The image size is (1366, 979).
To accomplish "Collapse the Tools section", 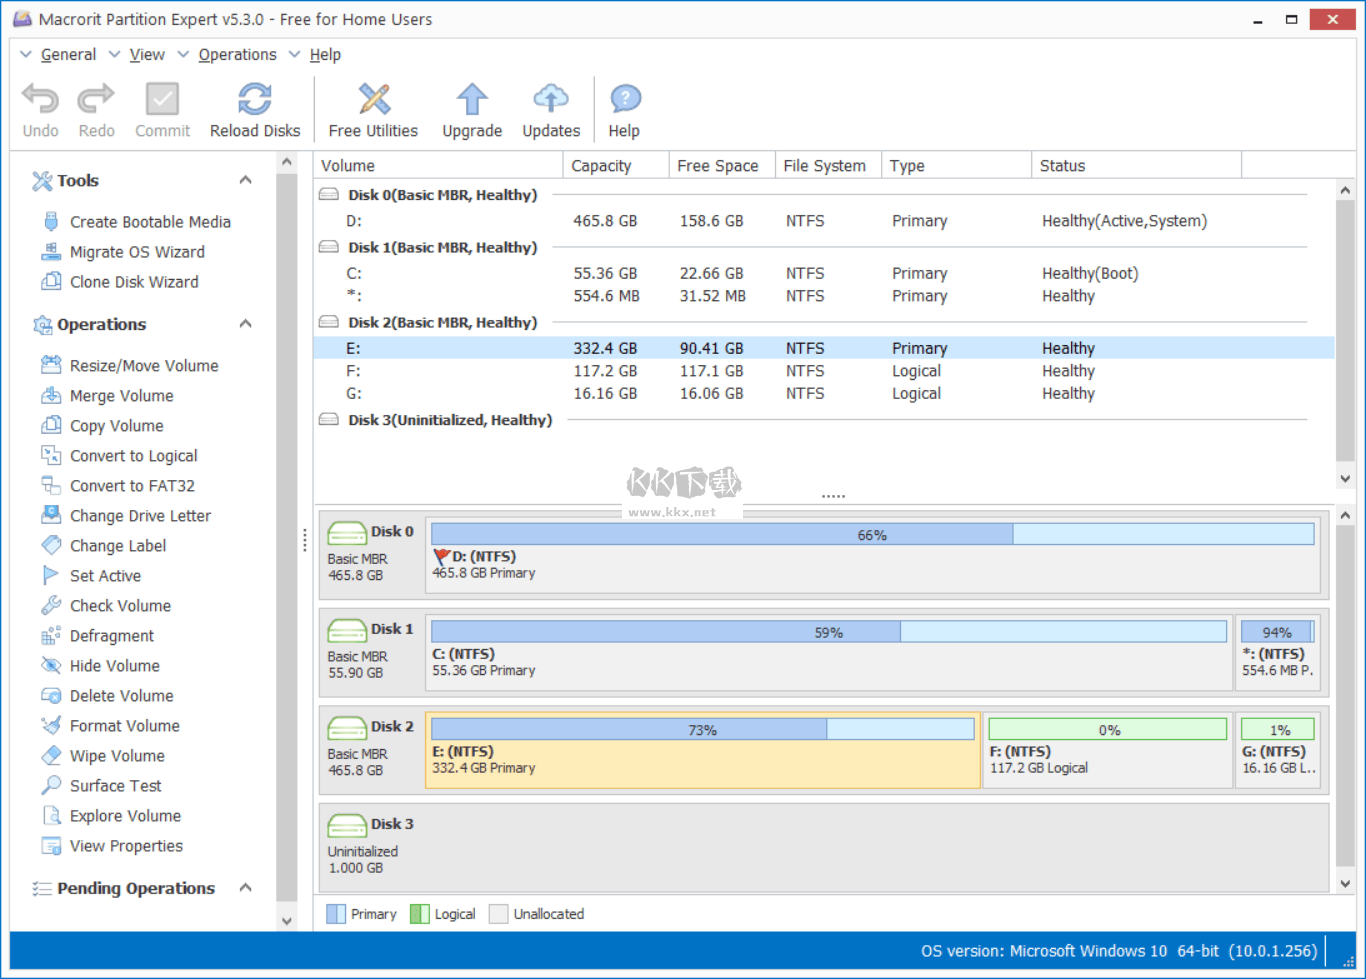I will pyautogui.click(x=245, y=180).
